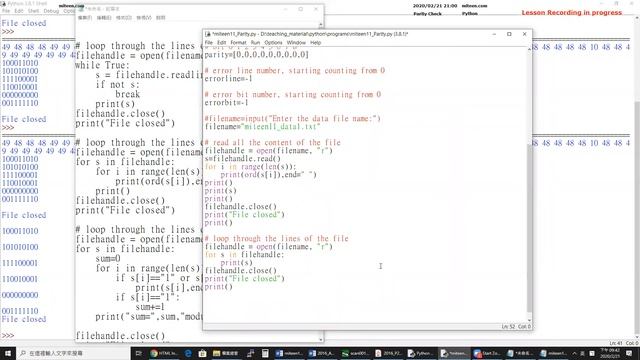Viewport: 640px width, 360px height.
Task: Minimize the miteen11_Parity.py editor window
Action: (x=494, y=34)
